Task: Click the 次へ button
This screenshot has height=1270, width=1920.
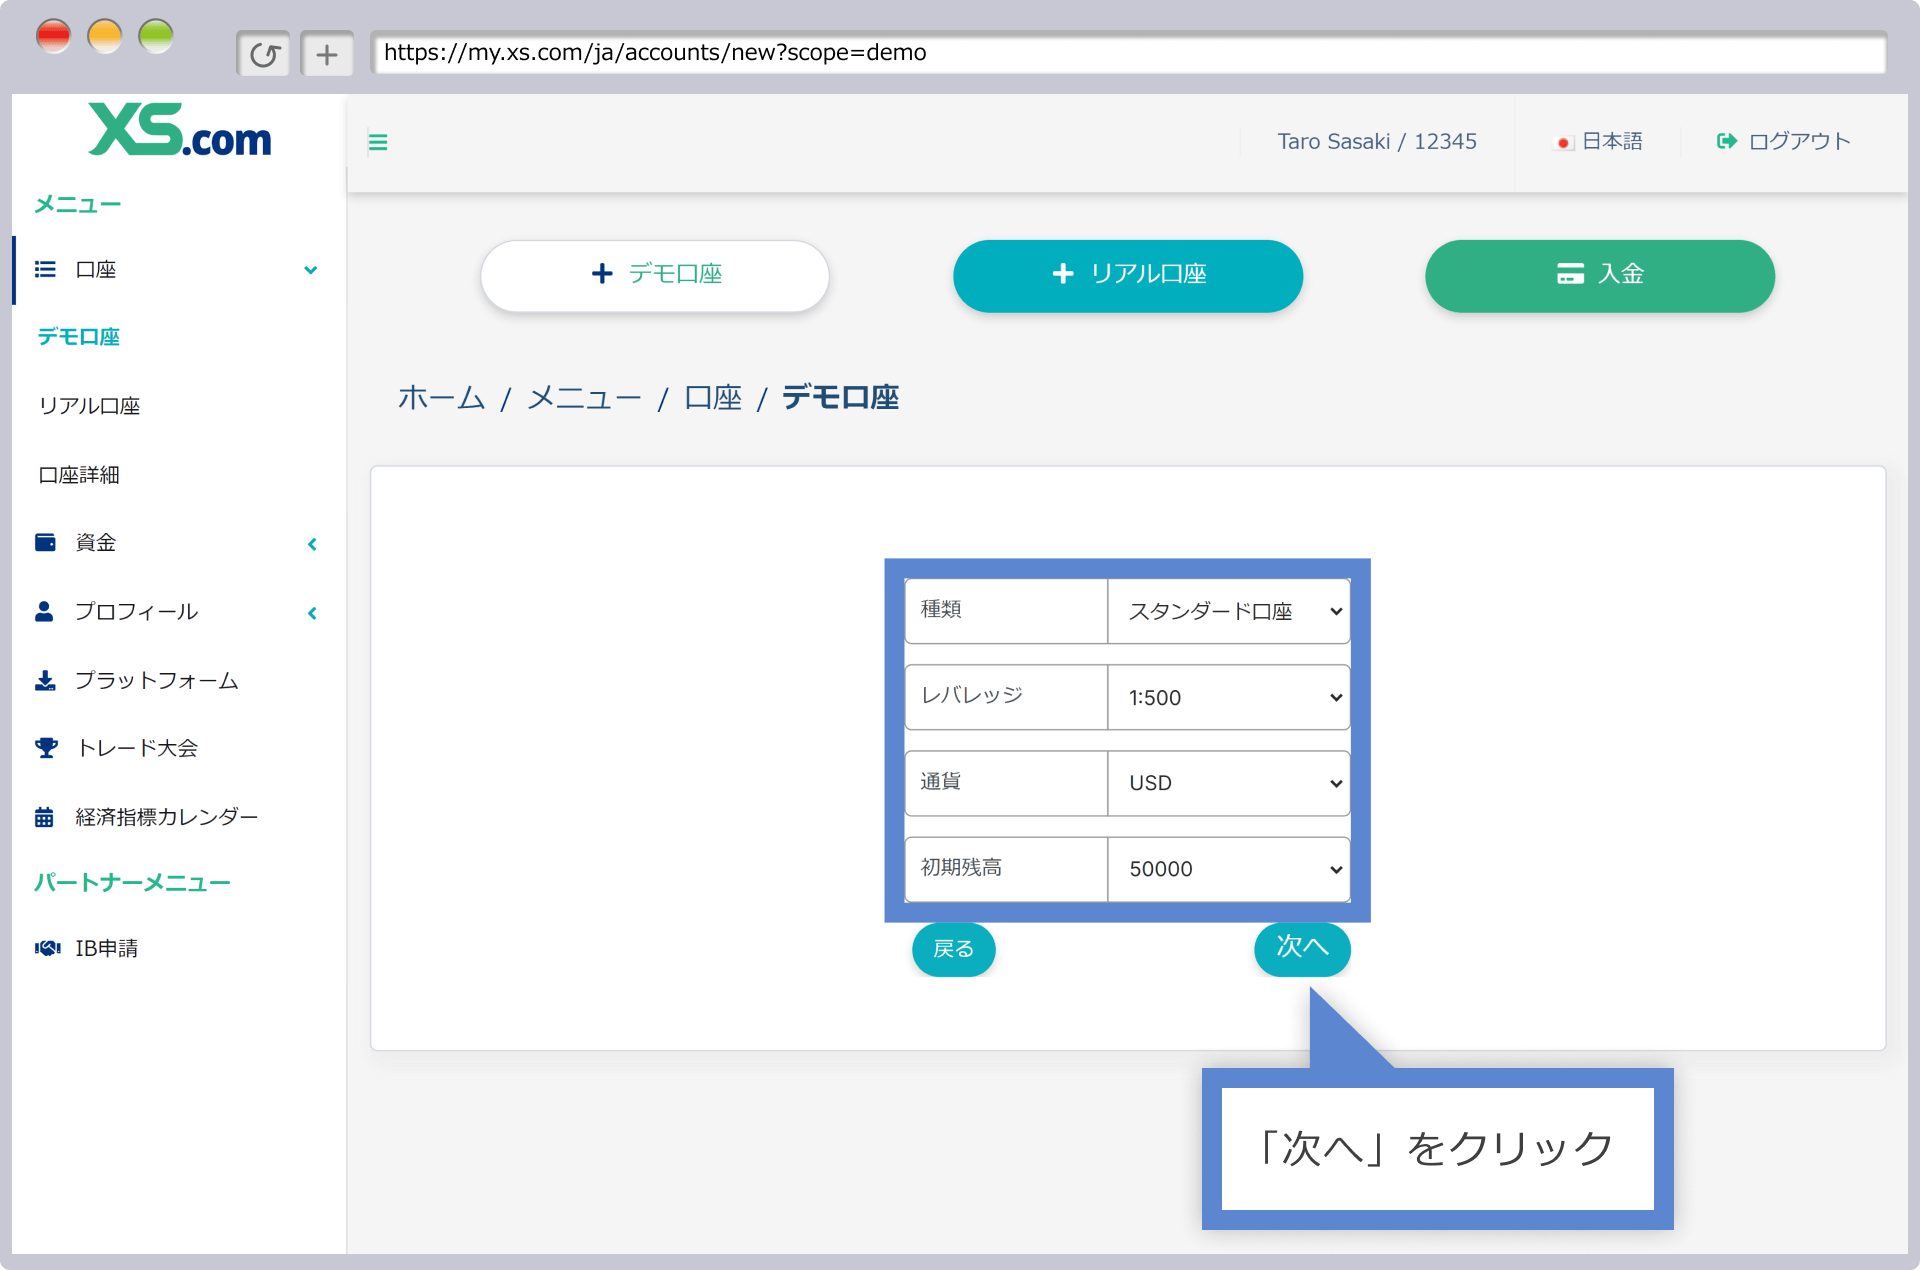Action: click(1302, 947)
